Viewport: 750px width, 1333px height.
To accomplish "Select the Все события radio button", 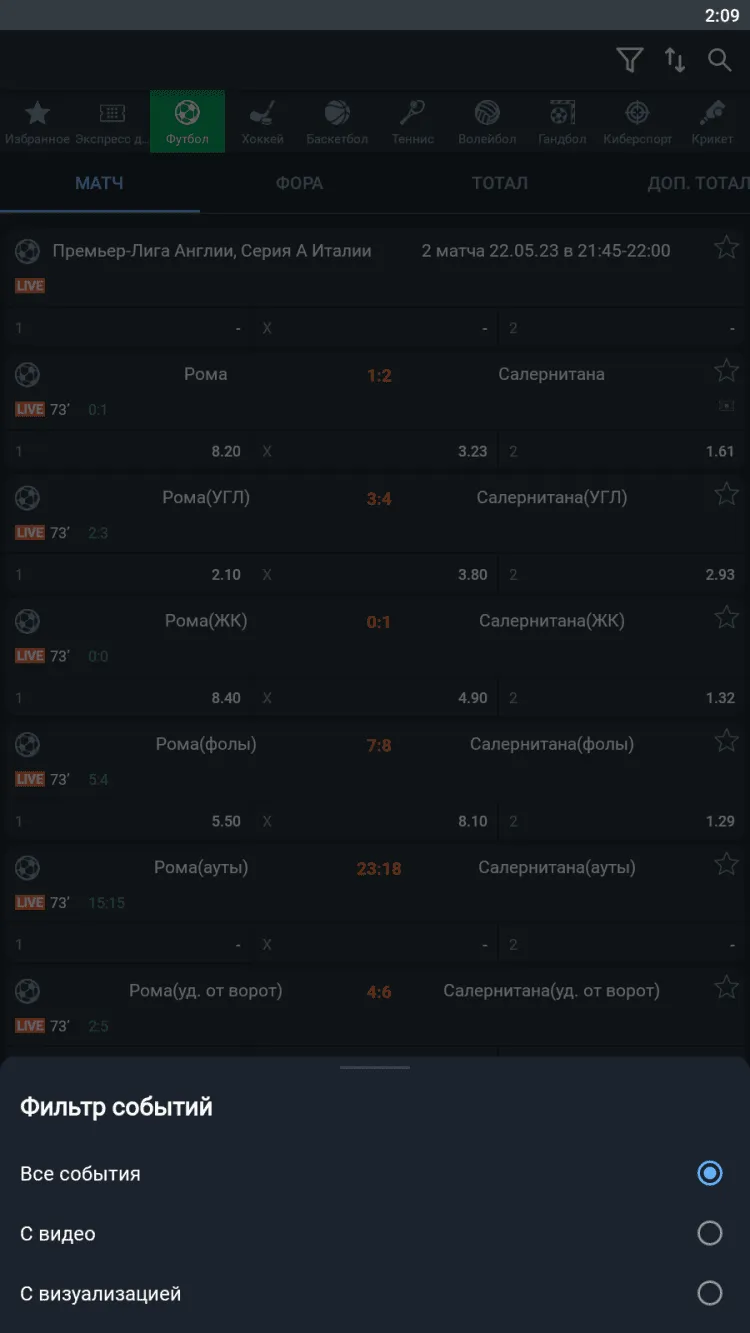I will click(x=709, y=1173).
